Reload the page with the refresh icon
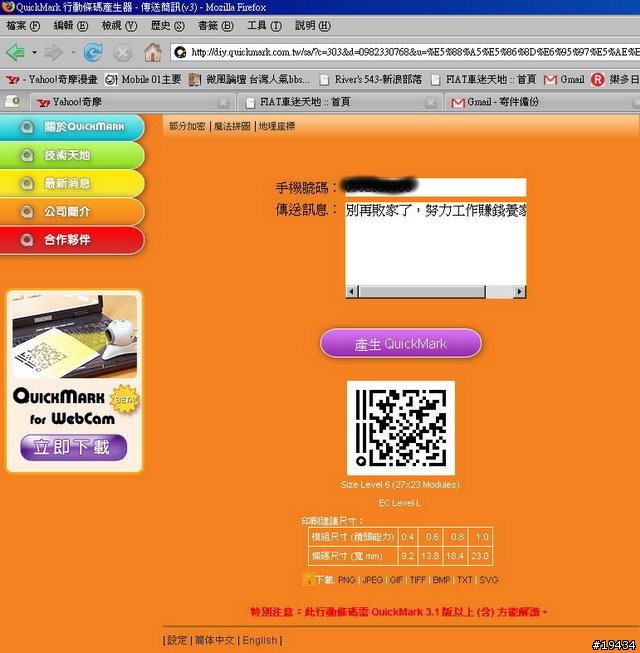Viewport: 640px width, 653px height. 93,52
